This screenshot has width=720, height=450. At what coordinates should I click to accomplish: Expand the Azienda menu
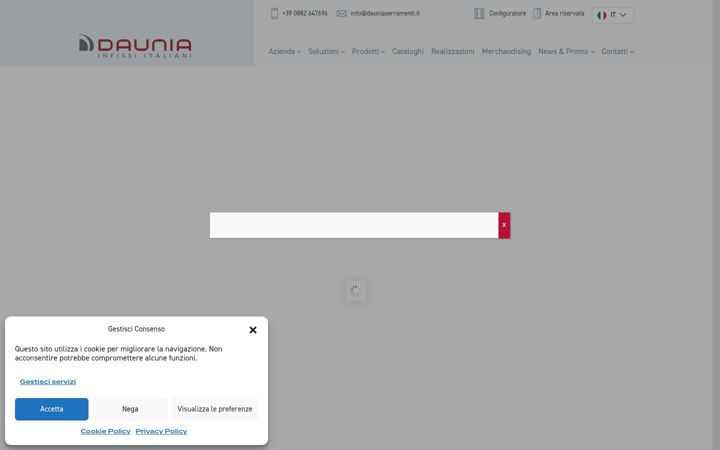[x=285, y=51]
